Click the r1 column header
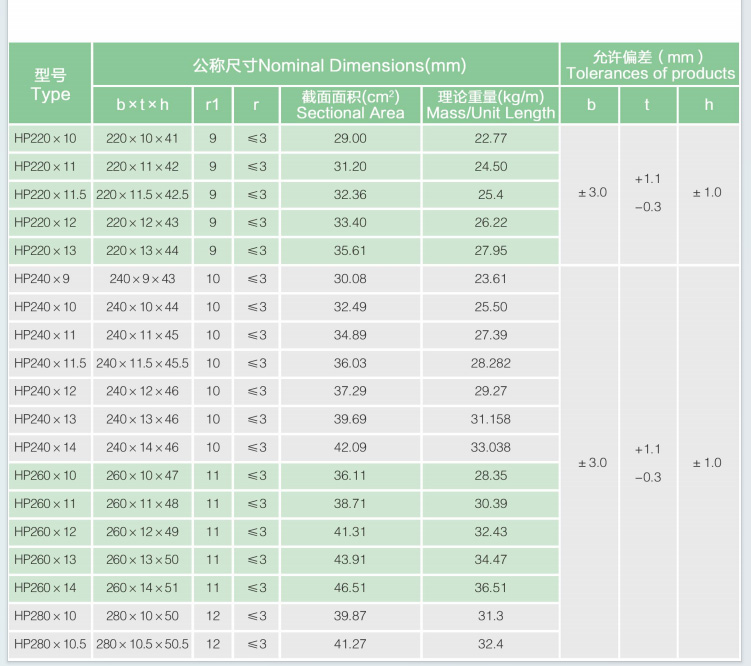Screen dimensions: 751x666 [x=212, y=105]
